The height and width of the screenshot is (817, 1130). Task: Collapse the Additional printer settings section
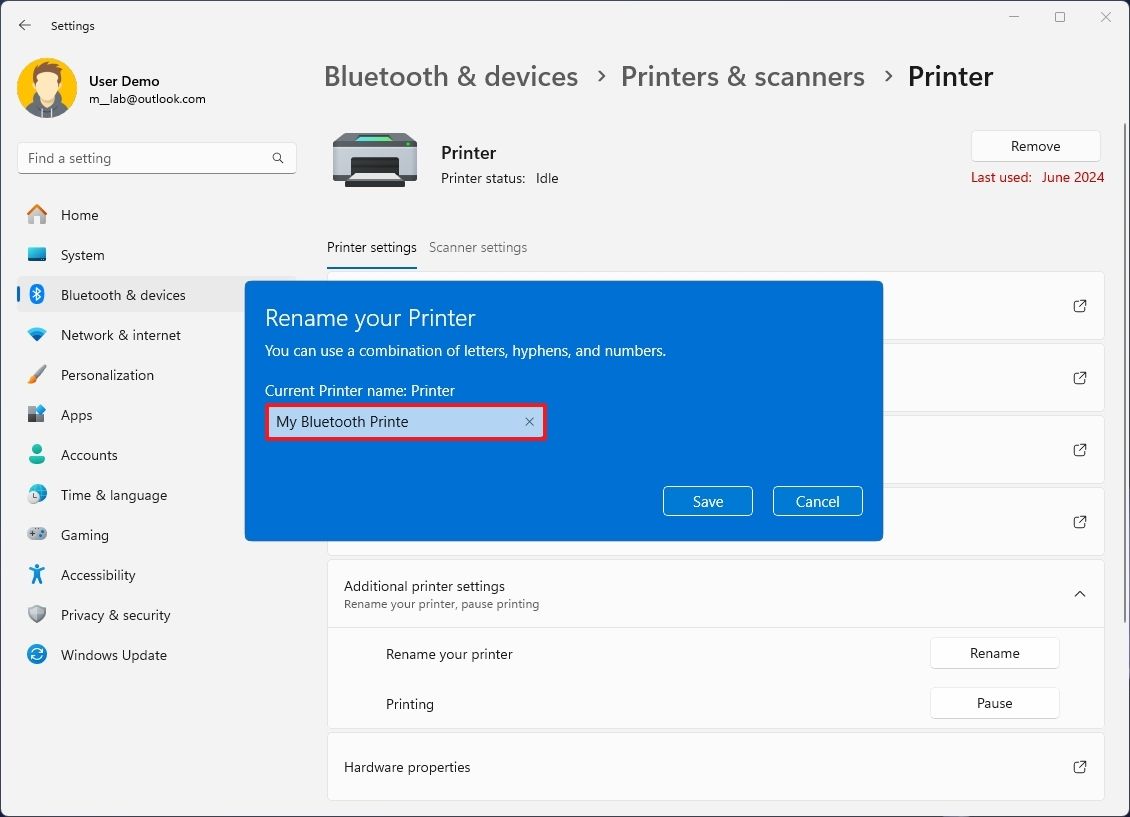(x=1080, y=593)
